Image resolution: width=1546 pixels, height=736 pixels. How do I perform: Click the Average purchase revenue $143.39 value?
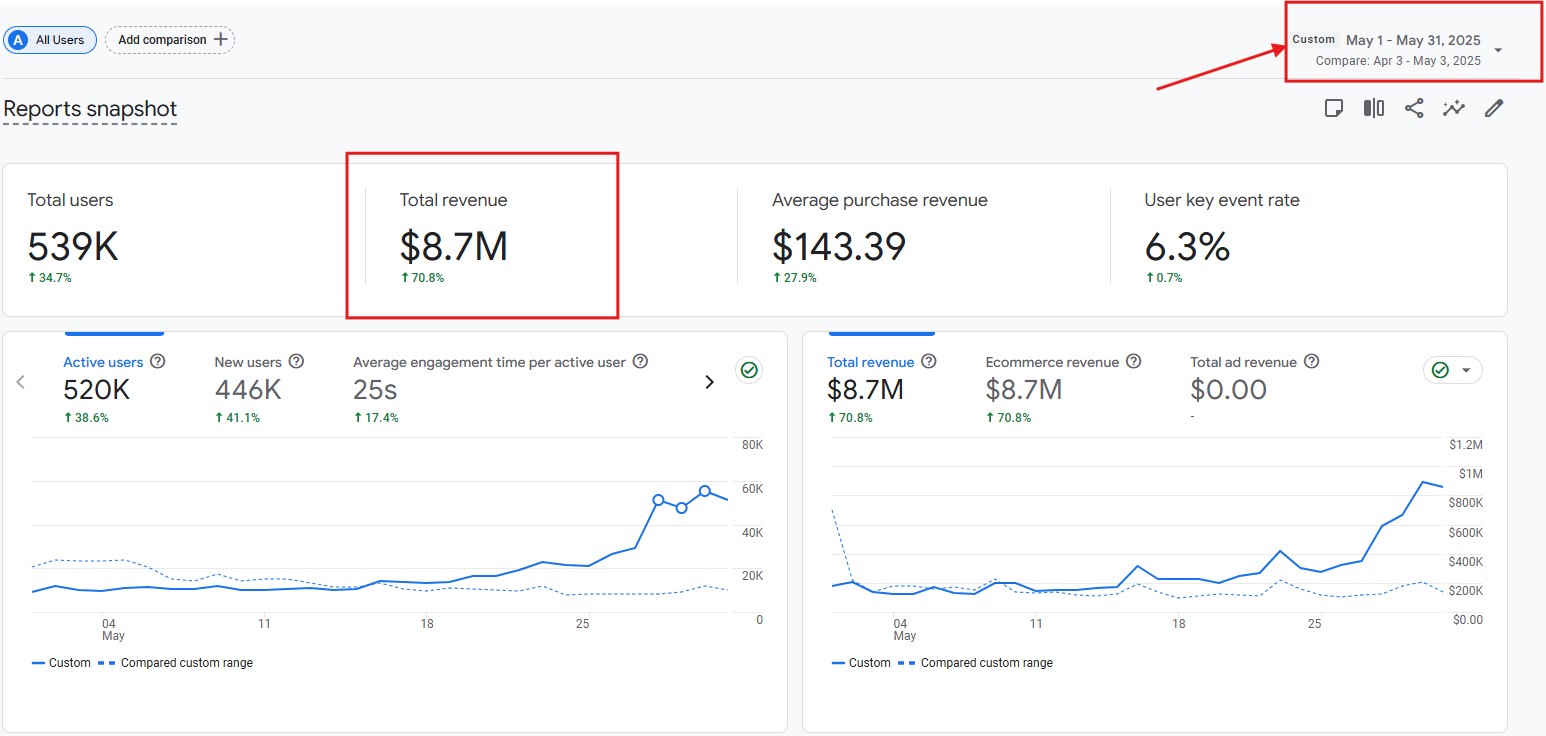(x=839, y=247)
